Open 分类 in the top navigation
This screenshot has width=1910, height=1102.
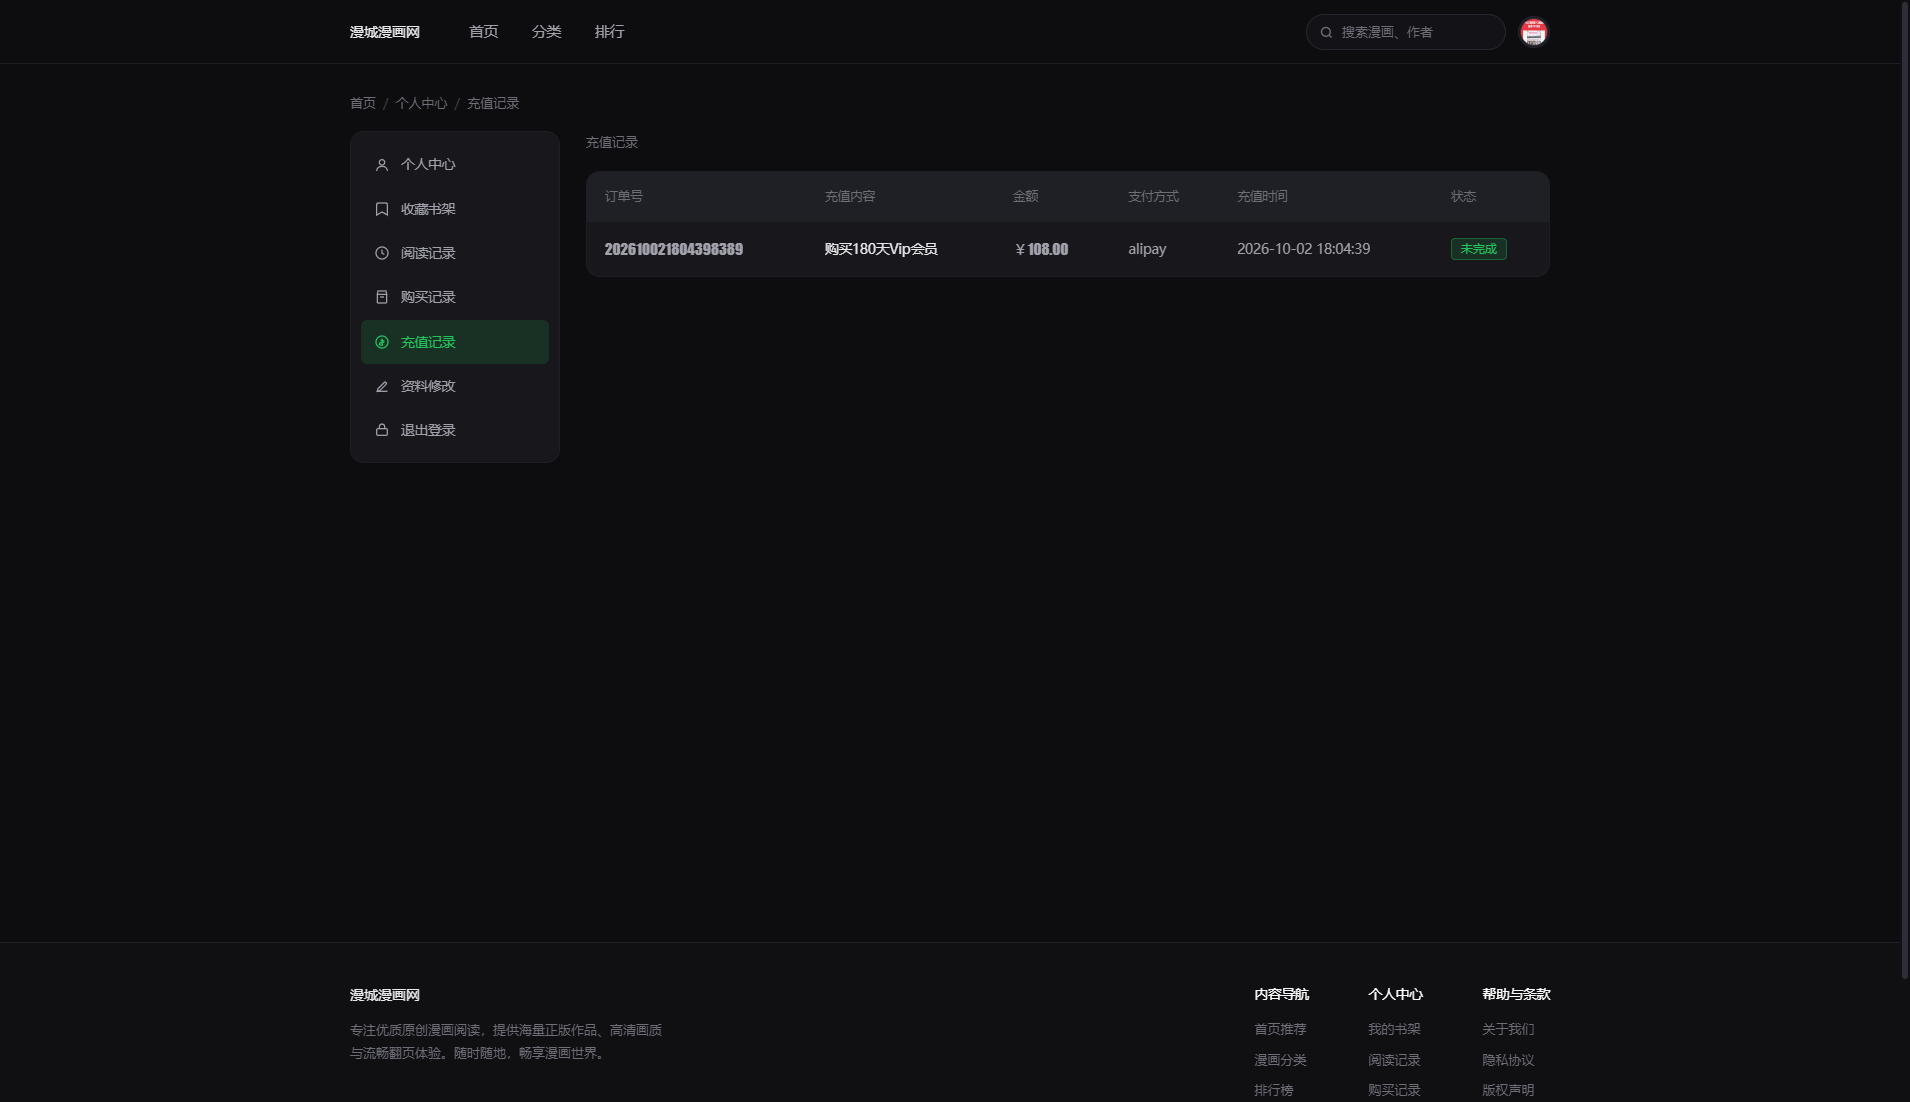point(547,32)
